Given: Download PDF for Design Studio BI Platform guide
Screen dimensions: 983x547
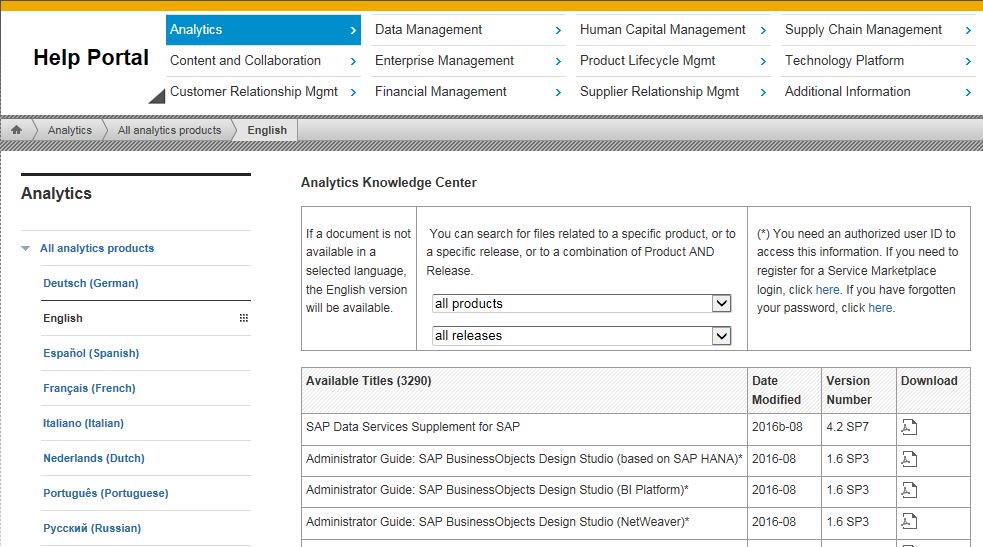Looking at the screenshot, I should click(x=909, y=490).
